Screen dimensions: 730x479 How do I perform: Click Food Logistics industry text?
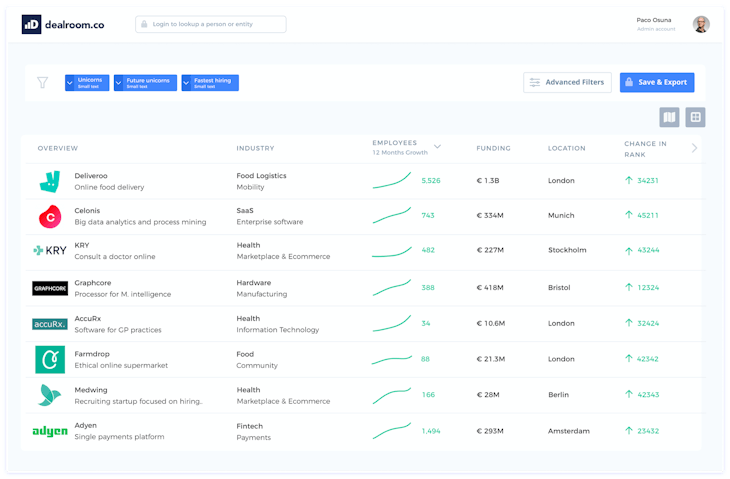coord(261,176)
